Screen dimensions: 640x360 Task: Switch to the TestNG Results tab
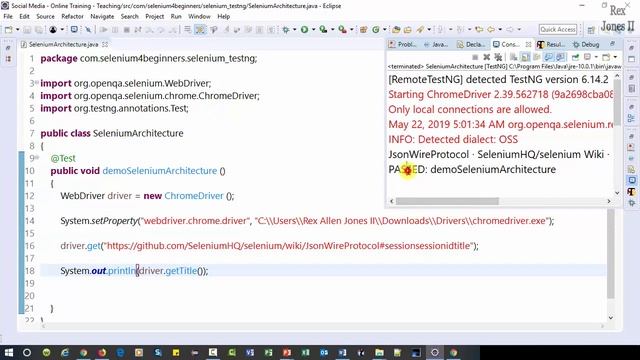(x=551, y=44)
